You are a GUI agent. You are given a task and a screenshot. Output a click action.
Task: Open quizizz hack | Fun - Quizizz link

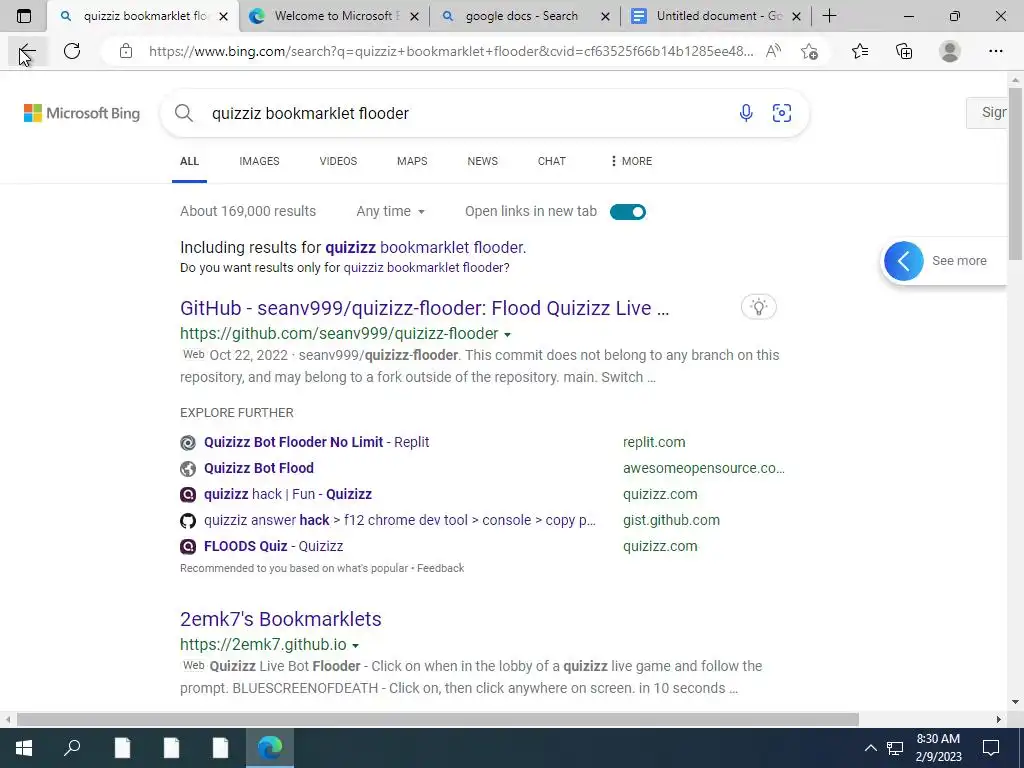(x=288, y=494)
